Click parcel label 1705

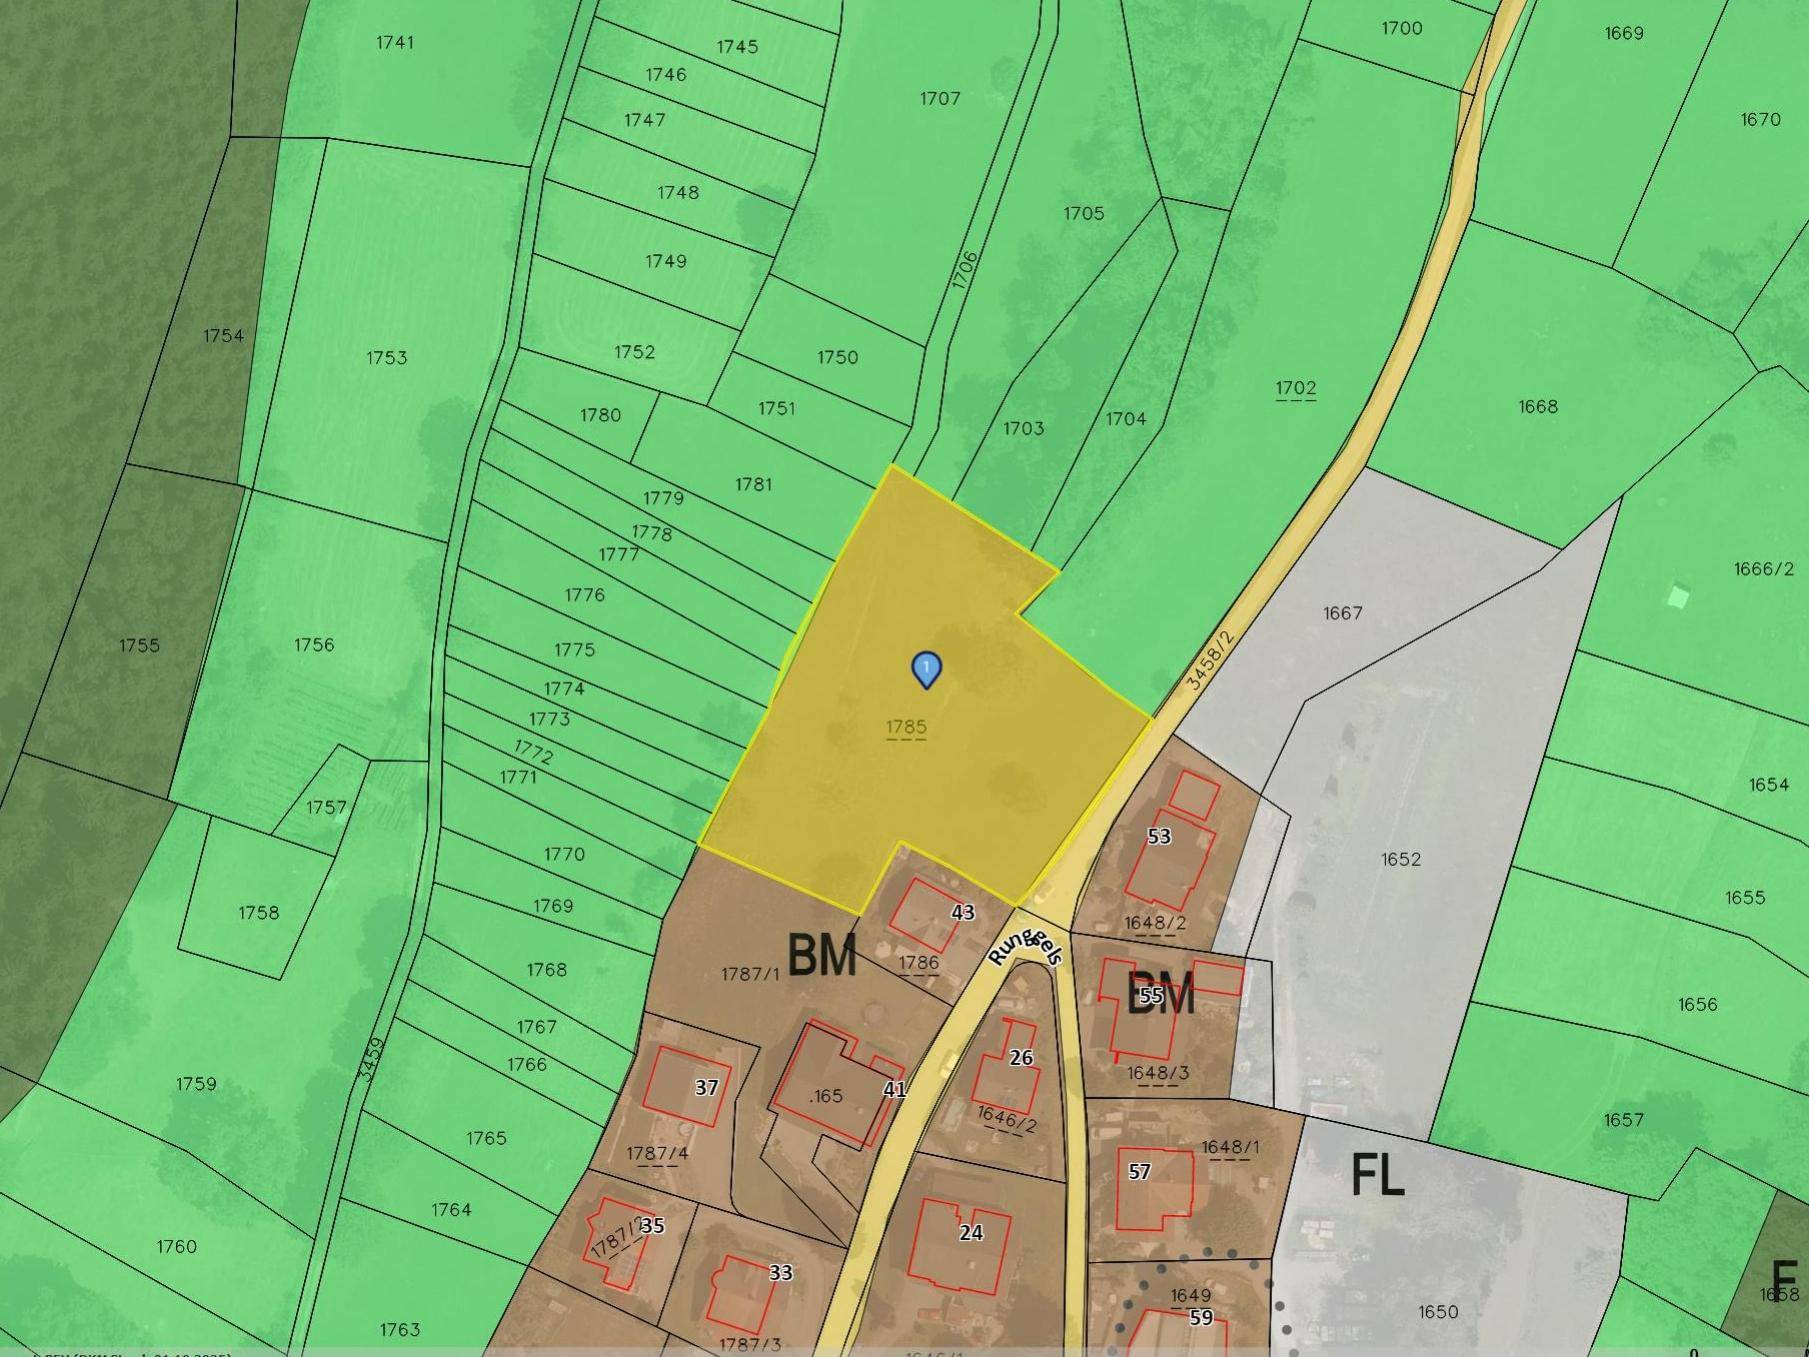pyautogui.click(x=1084, y=213)
